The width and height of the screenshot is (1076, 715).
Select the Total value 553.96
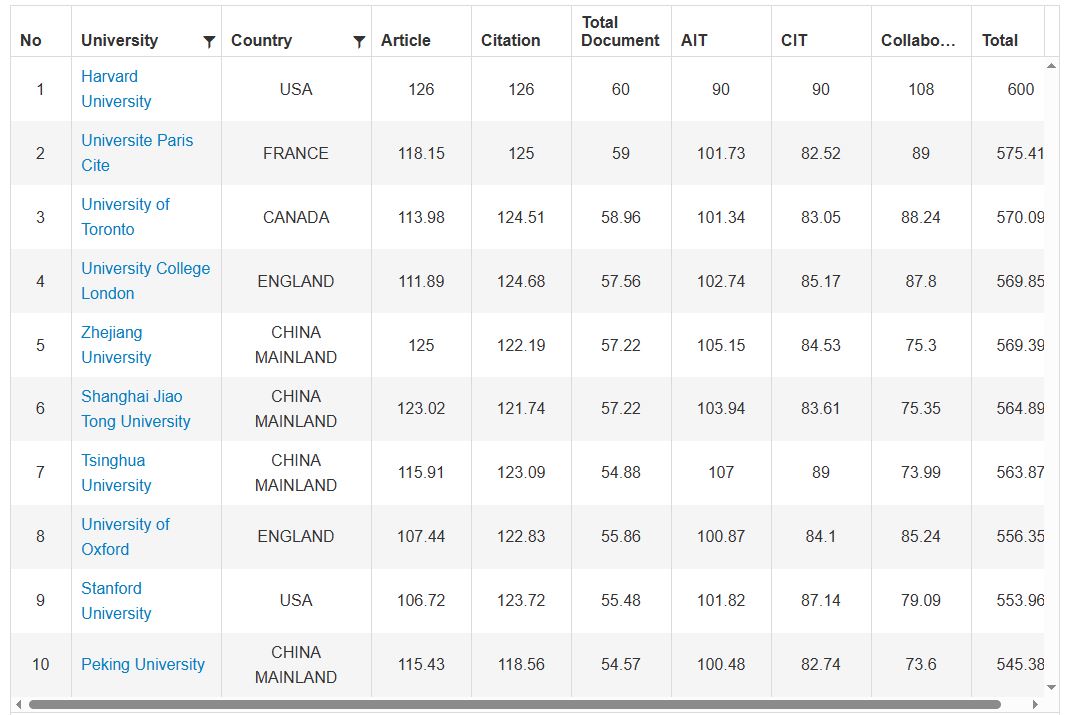tap(1020, 600)
